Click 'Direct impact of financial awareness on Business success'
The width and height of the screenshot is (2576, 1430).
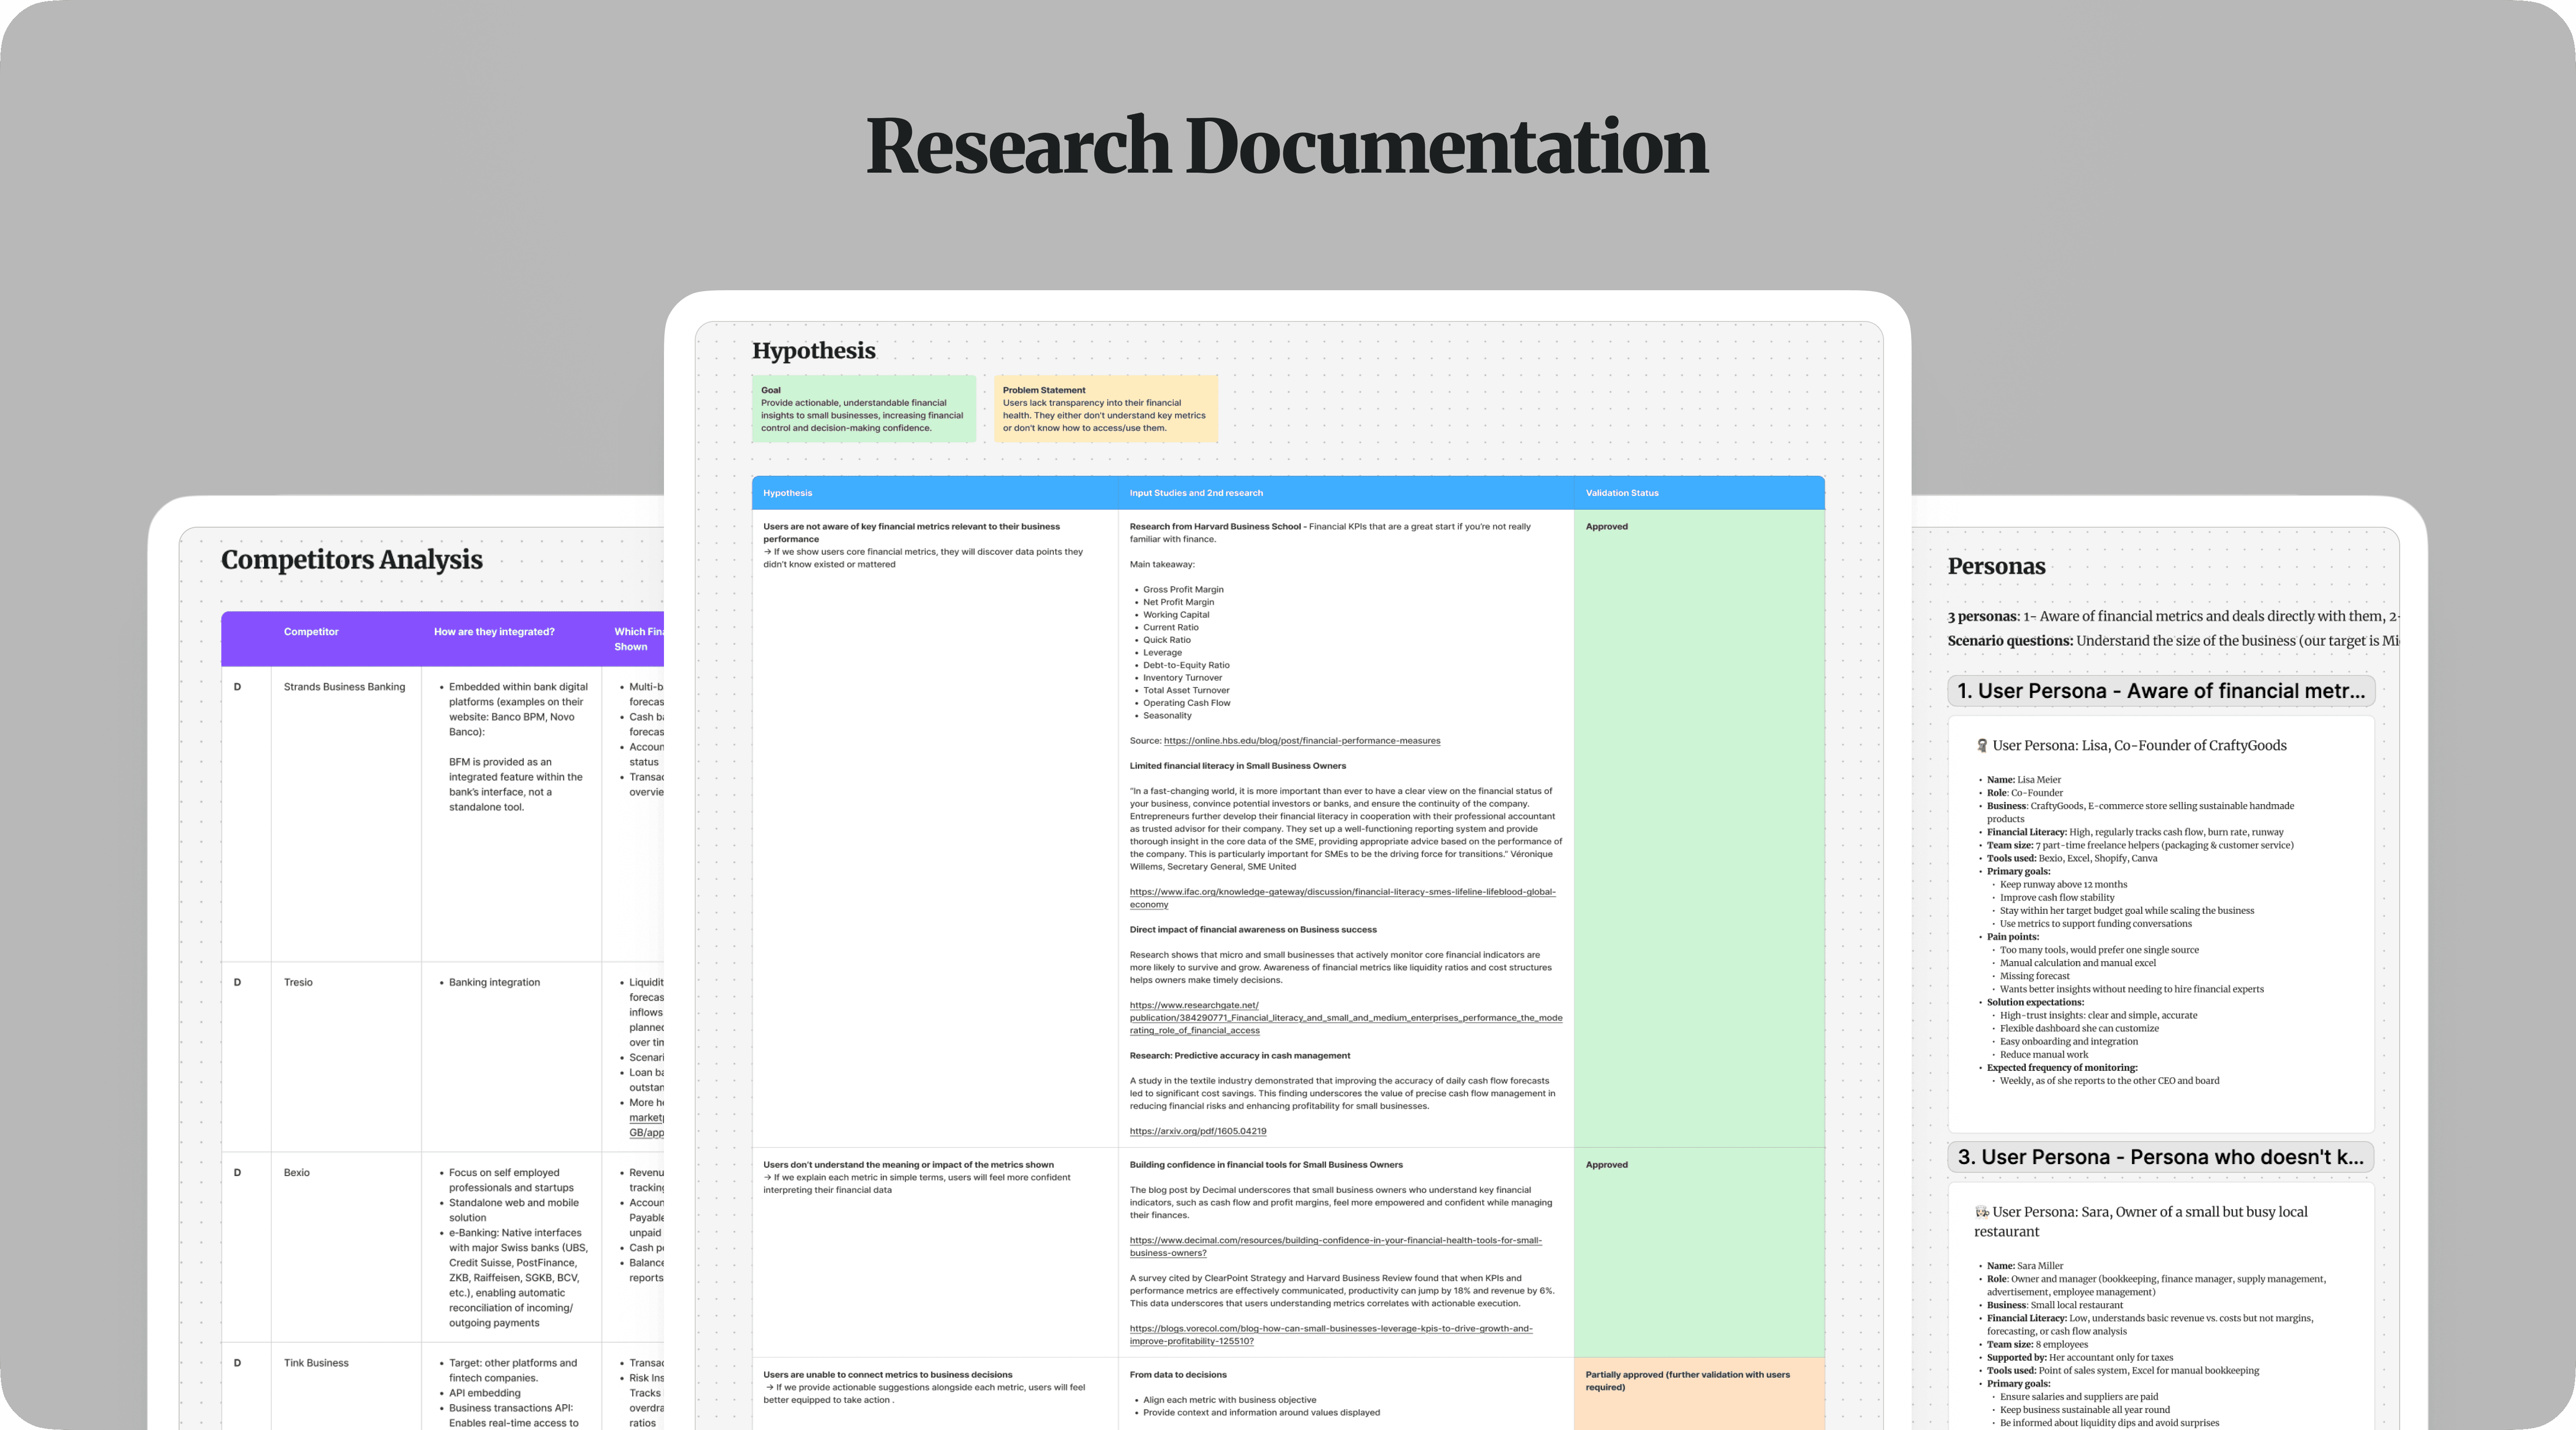tap(1253, 930)
